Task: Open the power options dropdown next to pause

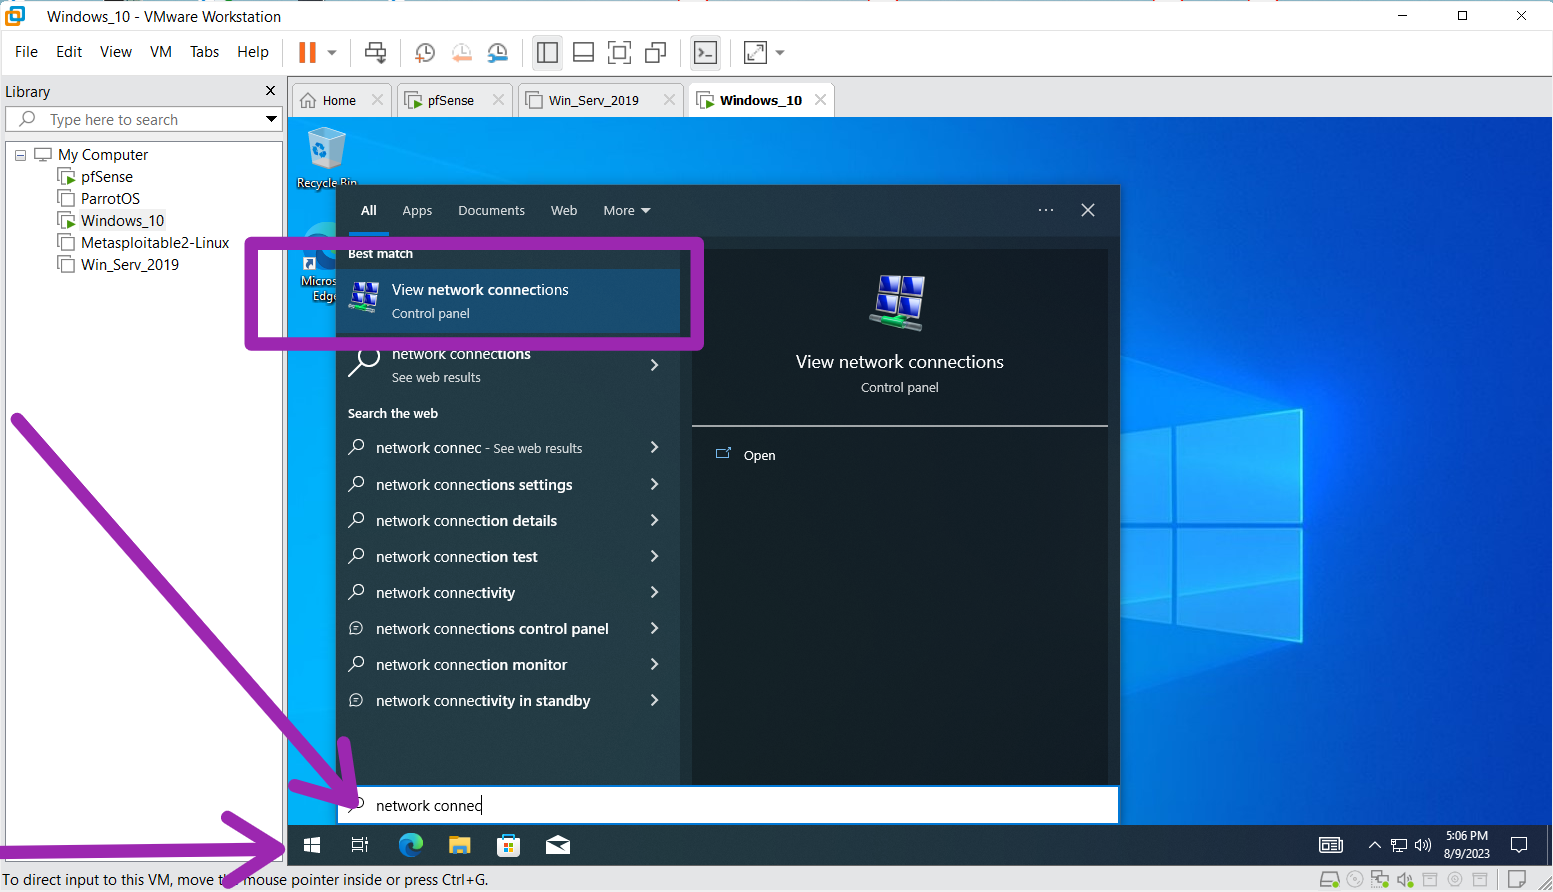Action: 332,53
